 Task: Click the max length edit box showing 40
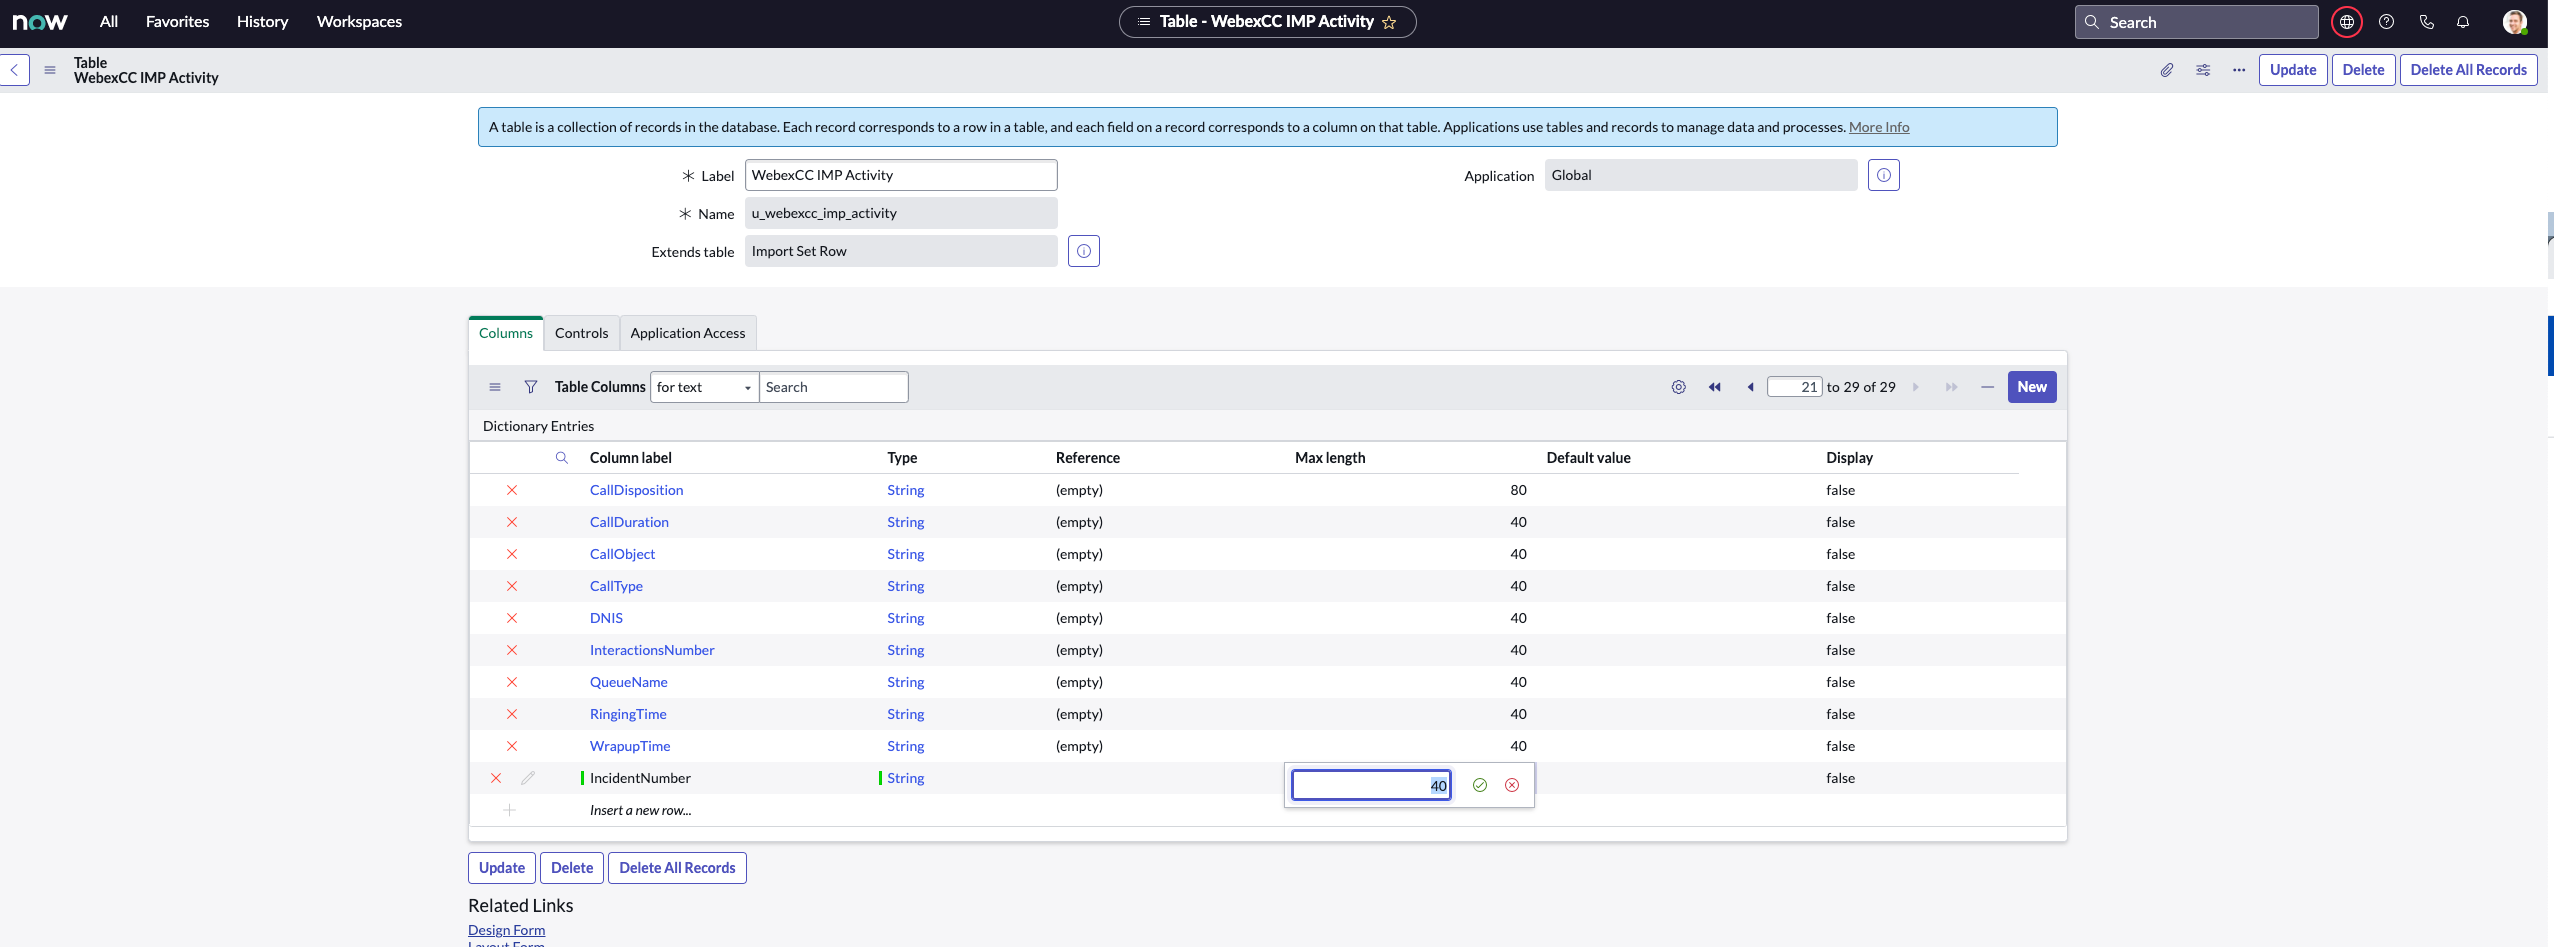1371,785
